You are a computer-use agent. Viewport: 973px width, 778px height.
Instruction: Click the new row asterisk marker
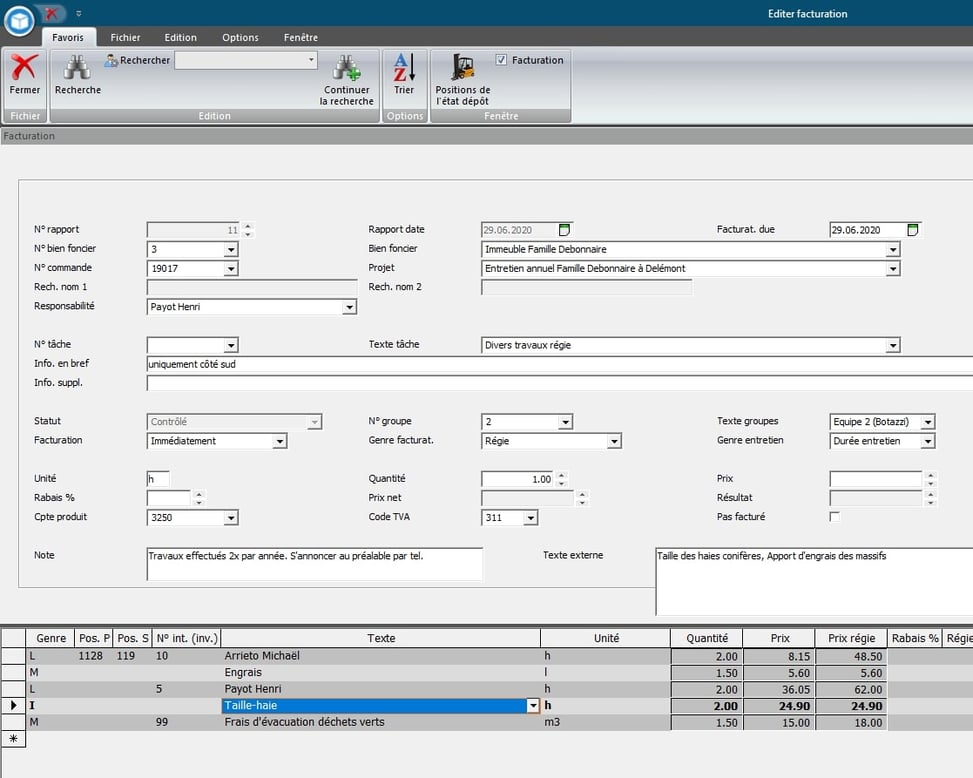[13, 738]
